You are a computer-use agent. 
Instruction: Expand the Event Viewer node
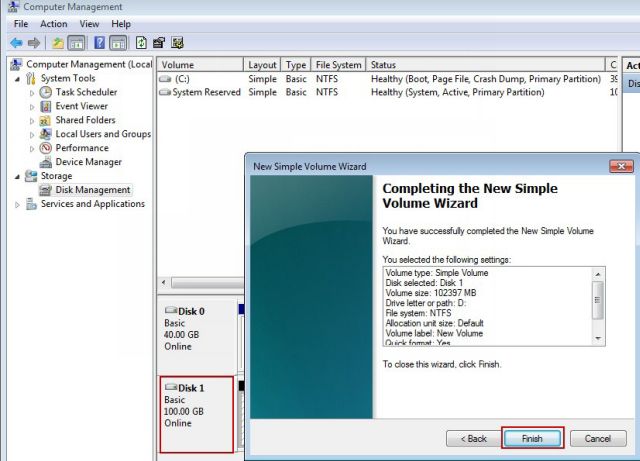32,107
